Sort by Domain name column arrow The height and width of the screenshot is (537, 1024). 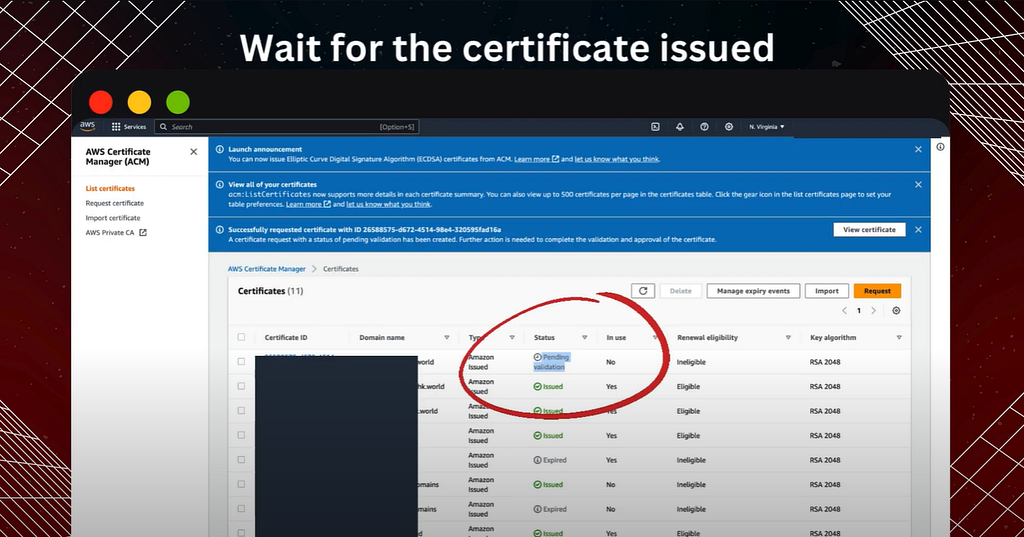click(x=447, y=338)
